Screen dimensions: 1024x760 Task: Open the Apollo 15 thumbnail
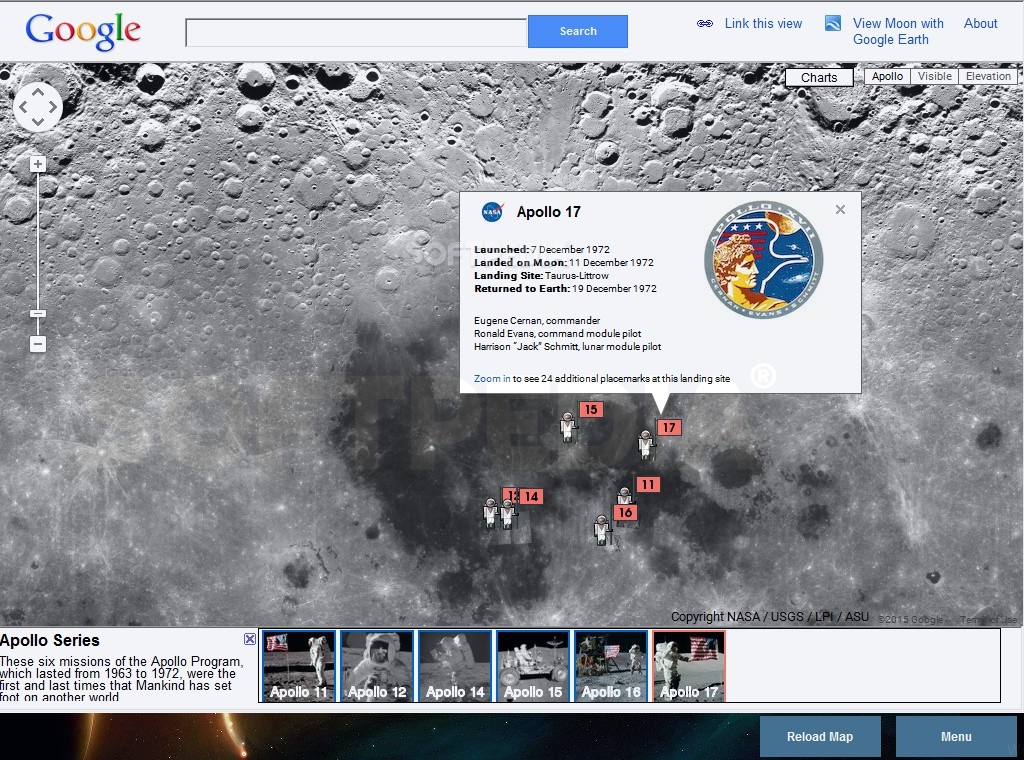(x=533, y=666)
